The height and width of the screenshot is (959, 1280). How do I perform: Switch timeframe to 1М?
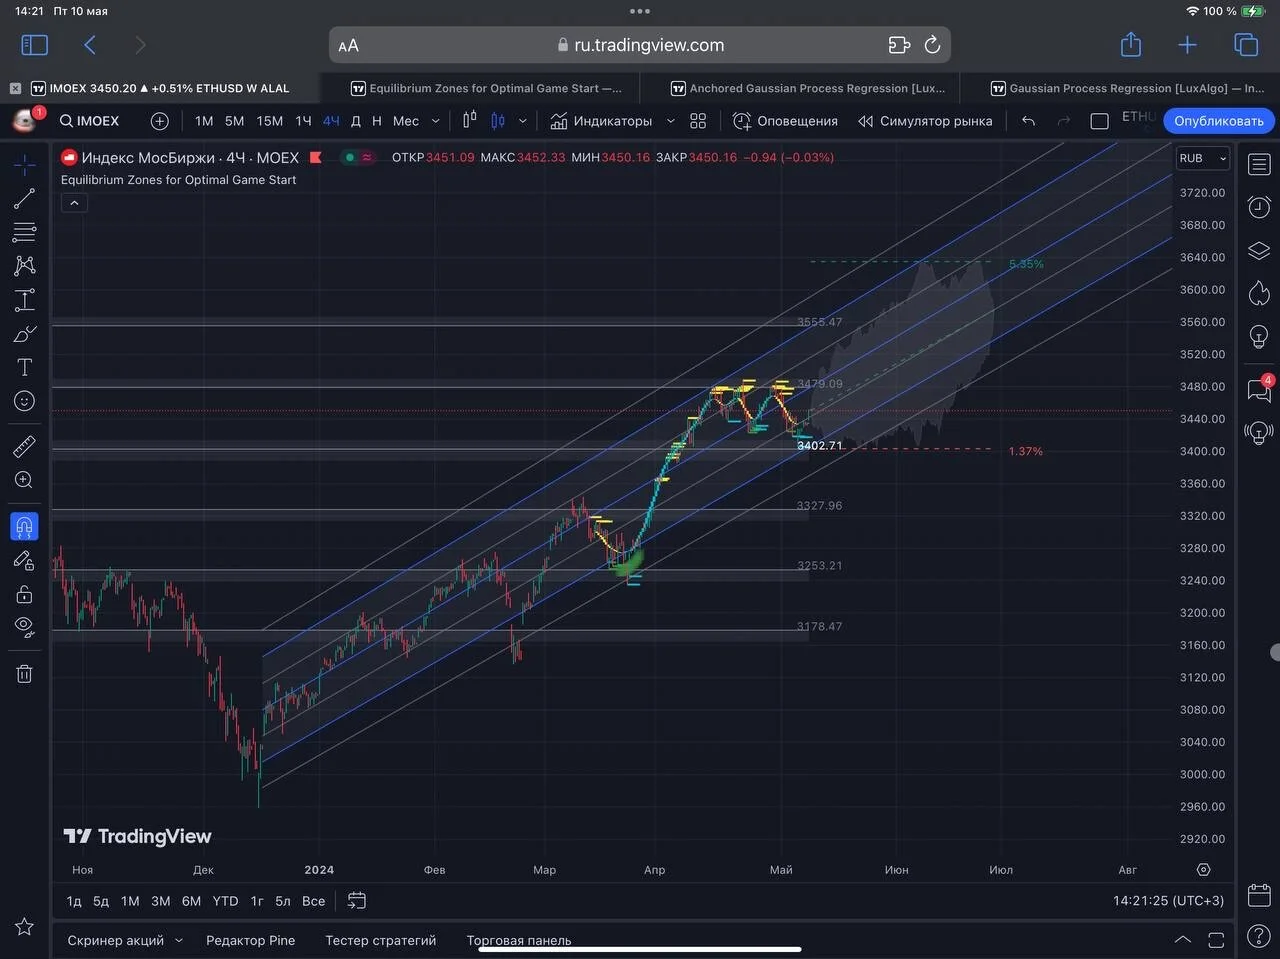[x=204, y=121]
